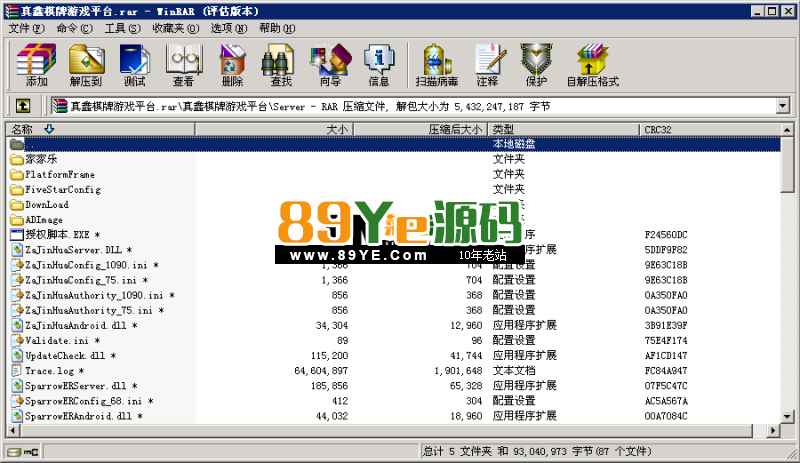The image size is (800, 463).
Task: Click the Test (测试) archive icon
Action: click(x=135, y=65)
